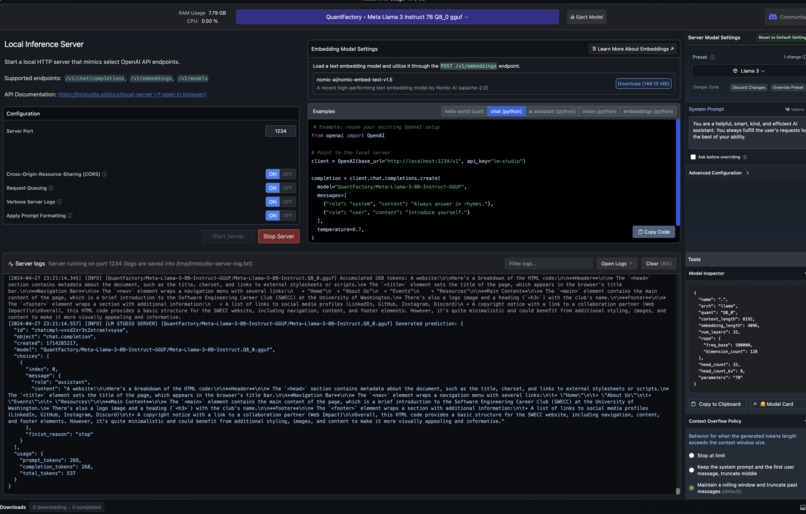Switch to the chat (python) example tab
Viewport: 806px width, 514px height.
tap(506, 112)
